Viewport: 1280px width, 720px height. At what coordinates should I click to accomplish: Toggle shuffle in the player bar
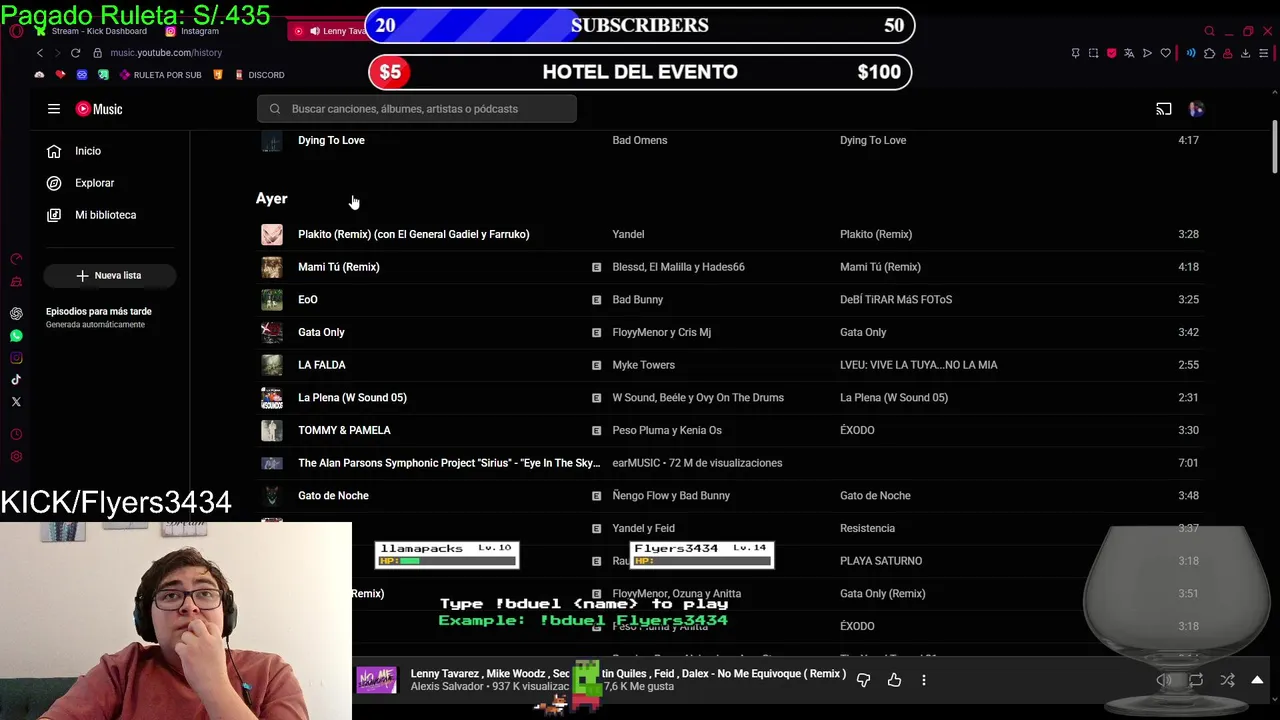(1227, 680)
